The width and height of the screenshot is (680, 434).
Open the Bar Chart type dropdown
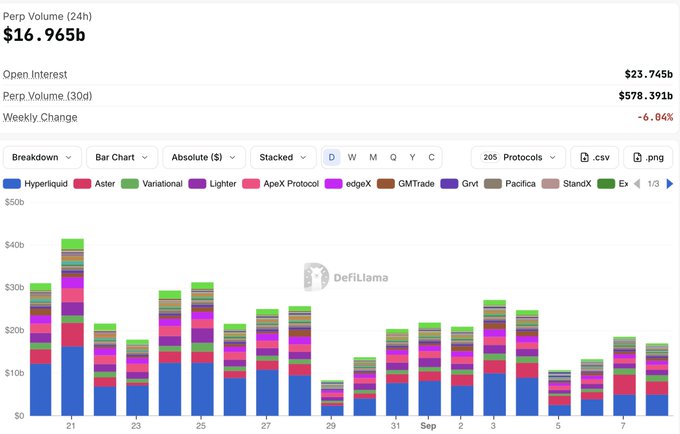[121, 157]
